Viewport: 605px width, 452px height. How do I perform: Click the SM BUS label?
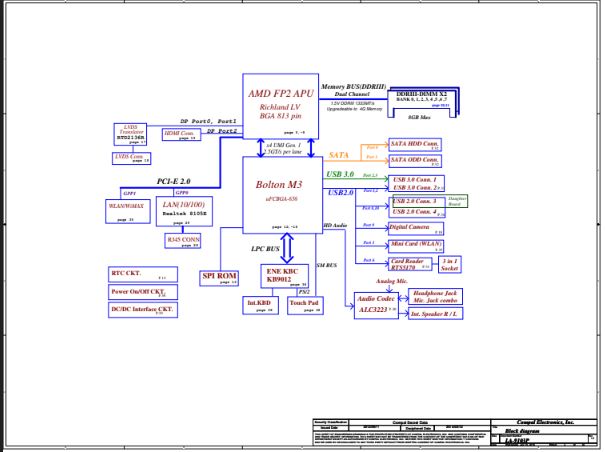(x=326, y=265)
